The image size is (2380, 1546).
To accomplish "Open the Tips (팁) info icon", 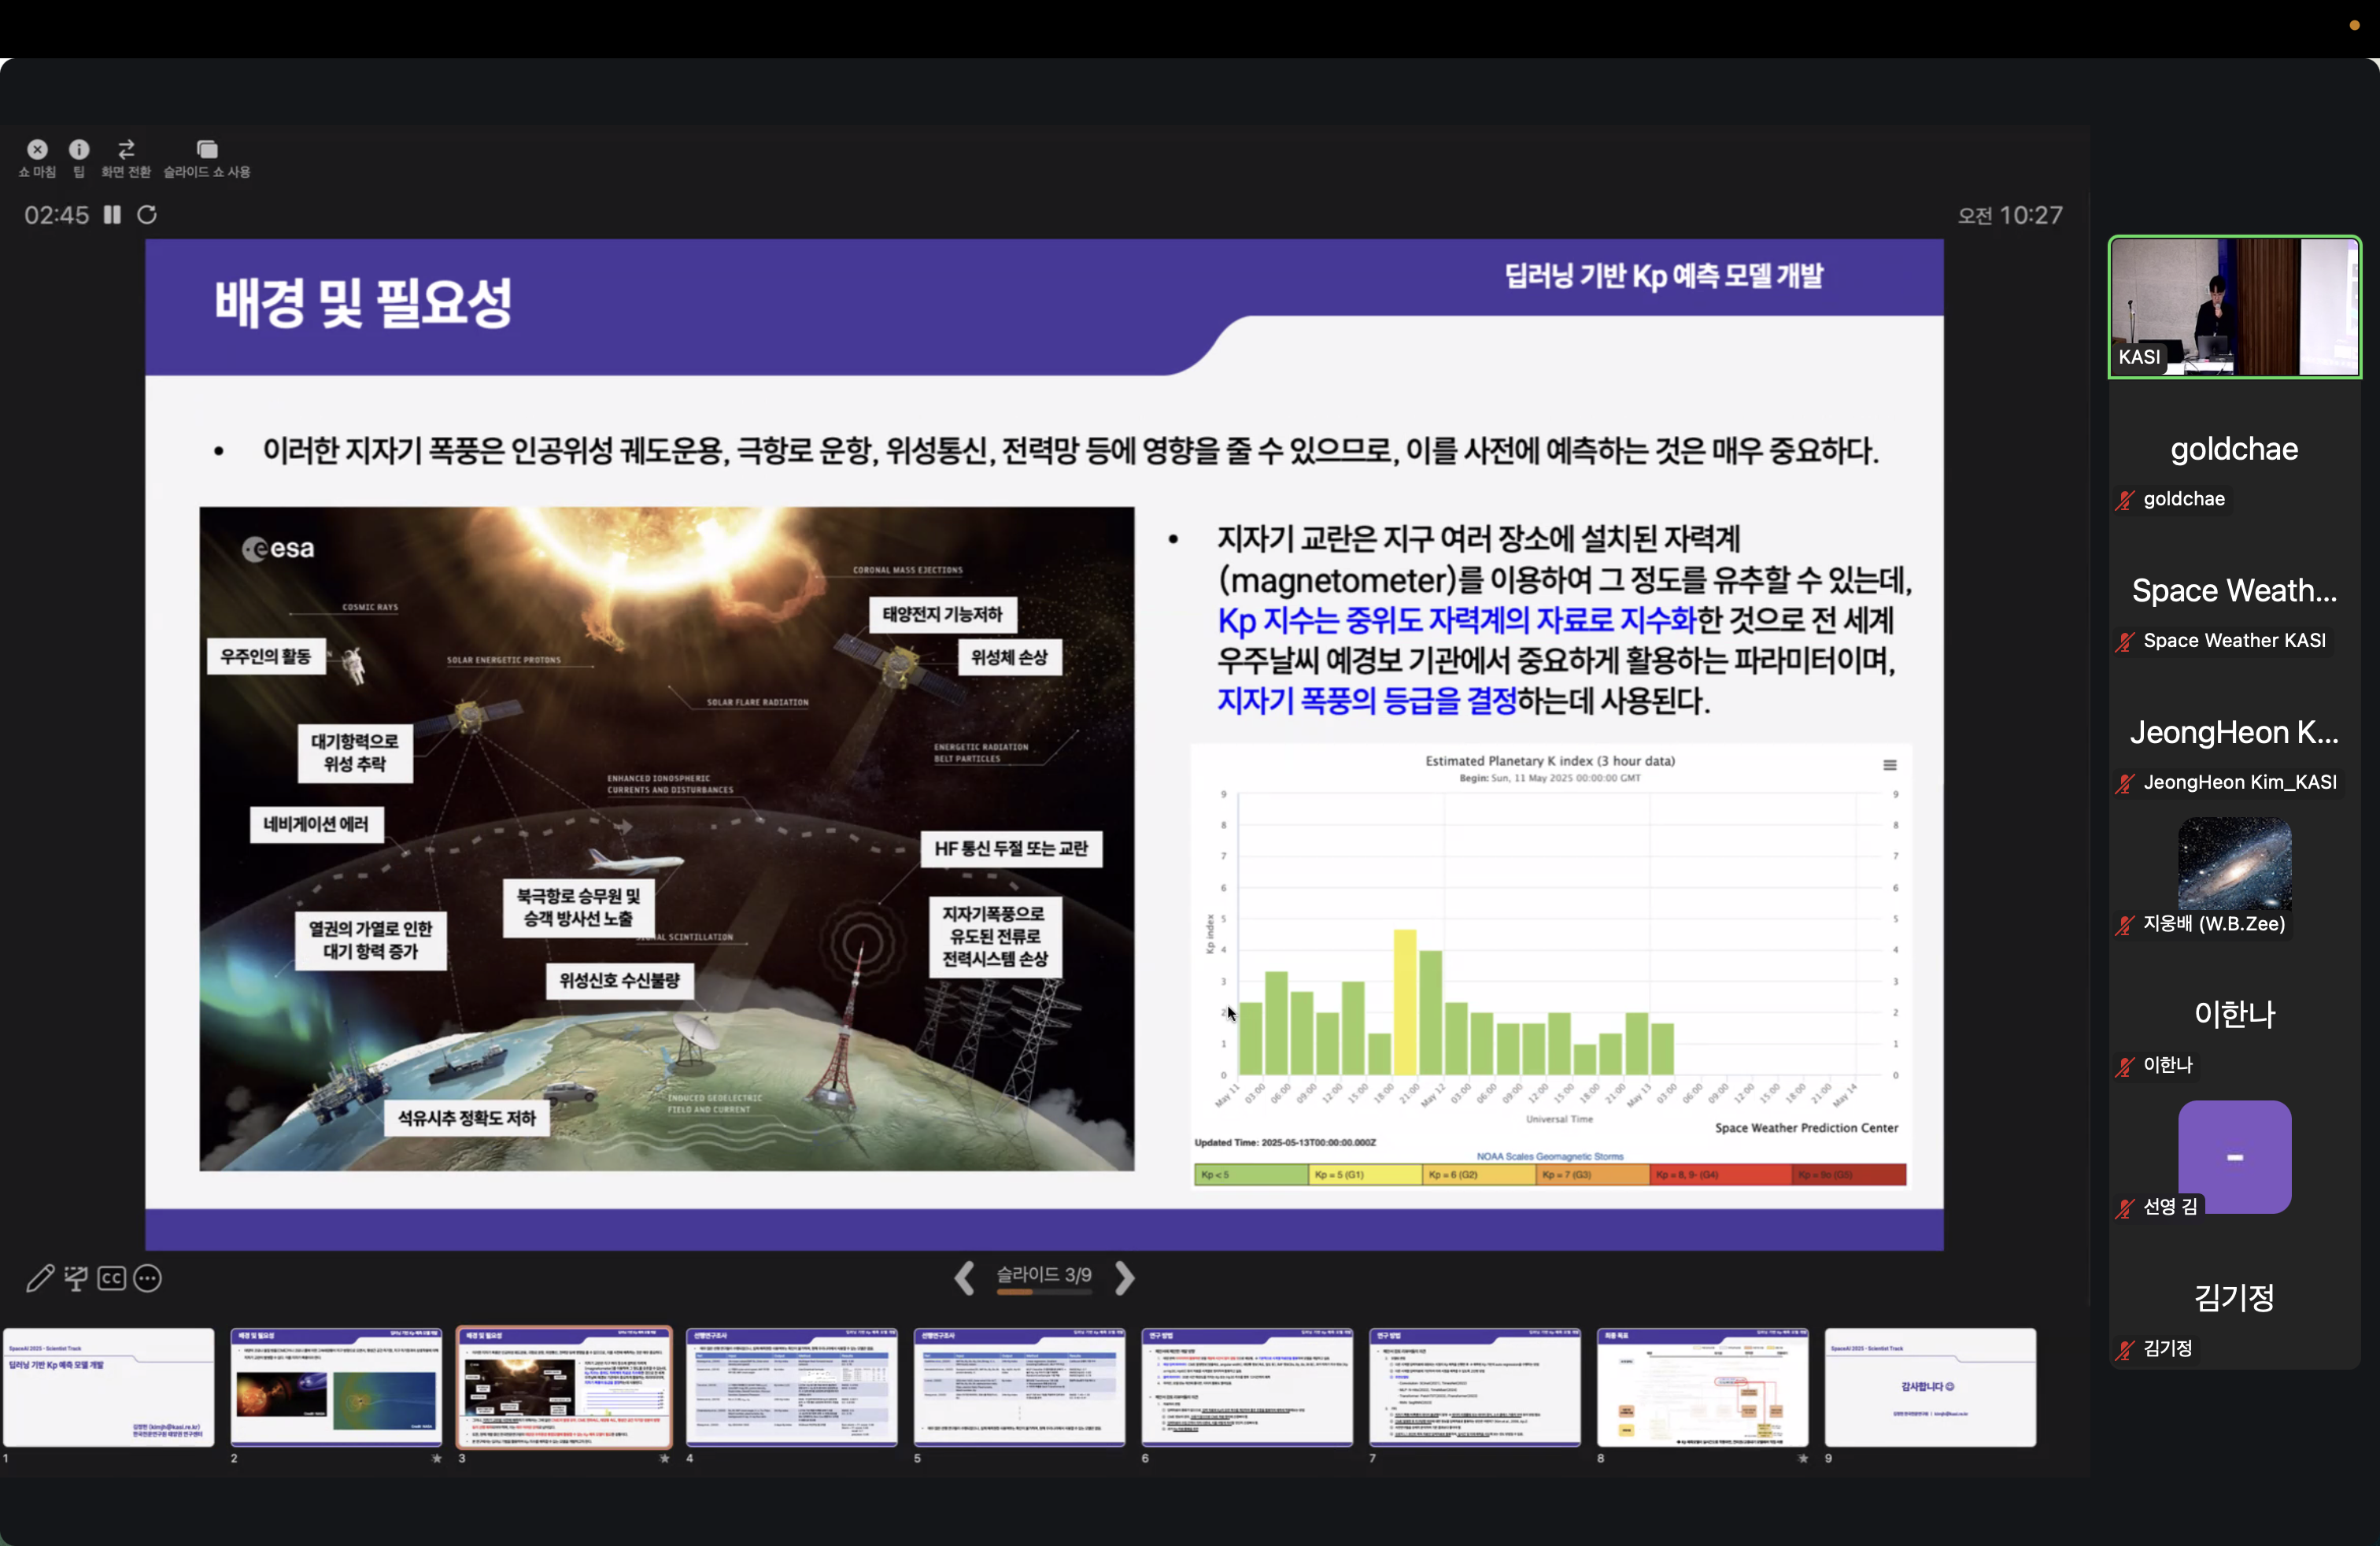I will (x=79, y=149).
